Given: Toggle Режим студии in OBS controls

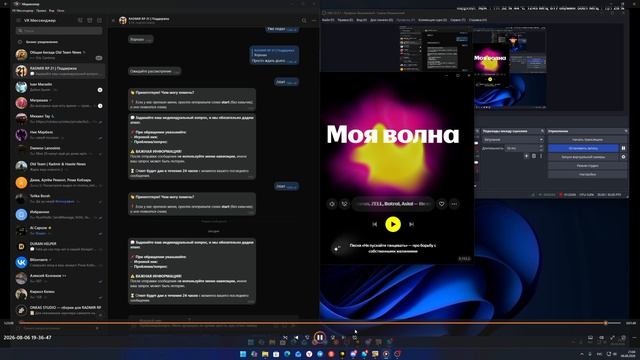Looking at the screenshot, I should [x=587, y=166].
